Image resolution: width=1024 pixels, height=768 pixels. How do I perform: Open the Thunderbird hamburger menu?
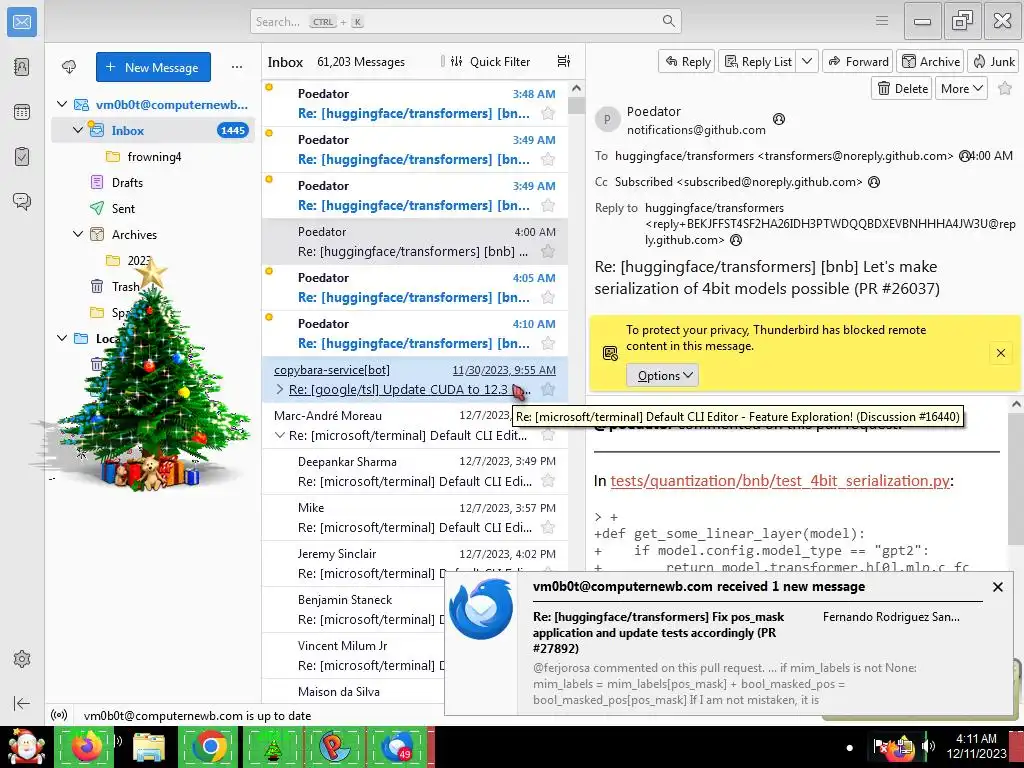tap(882, 21)
